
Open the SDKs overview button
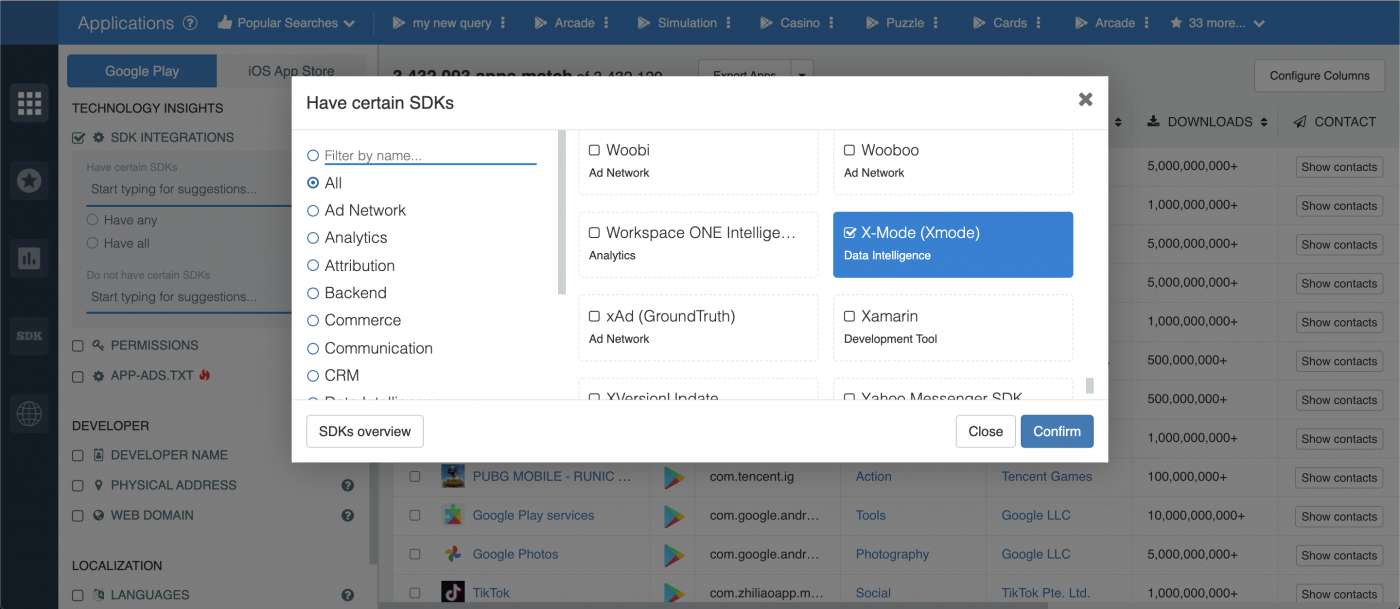coord(365,431)
